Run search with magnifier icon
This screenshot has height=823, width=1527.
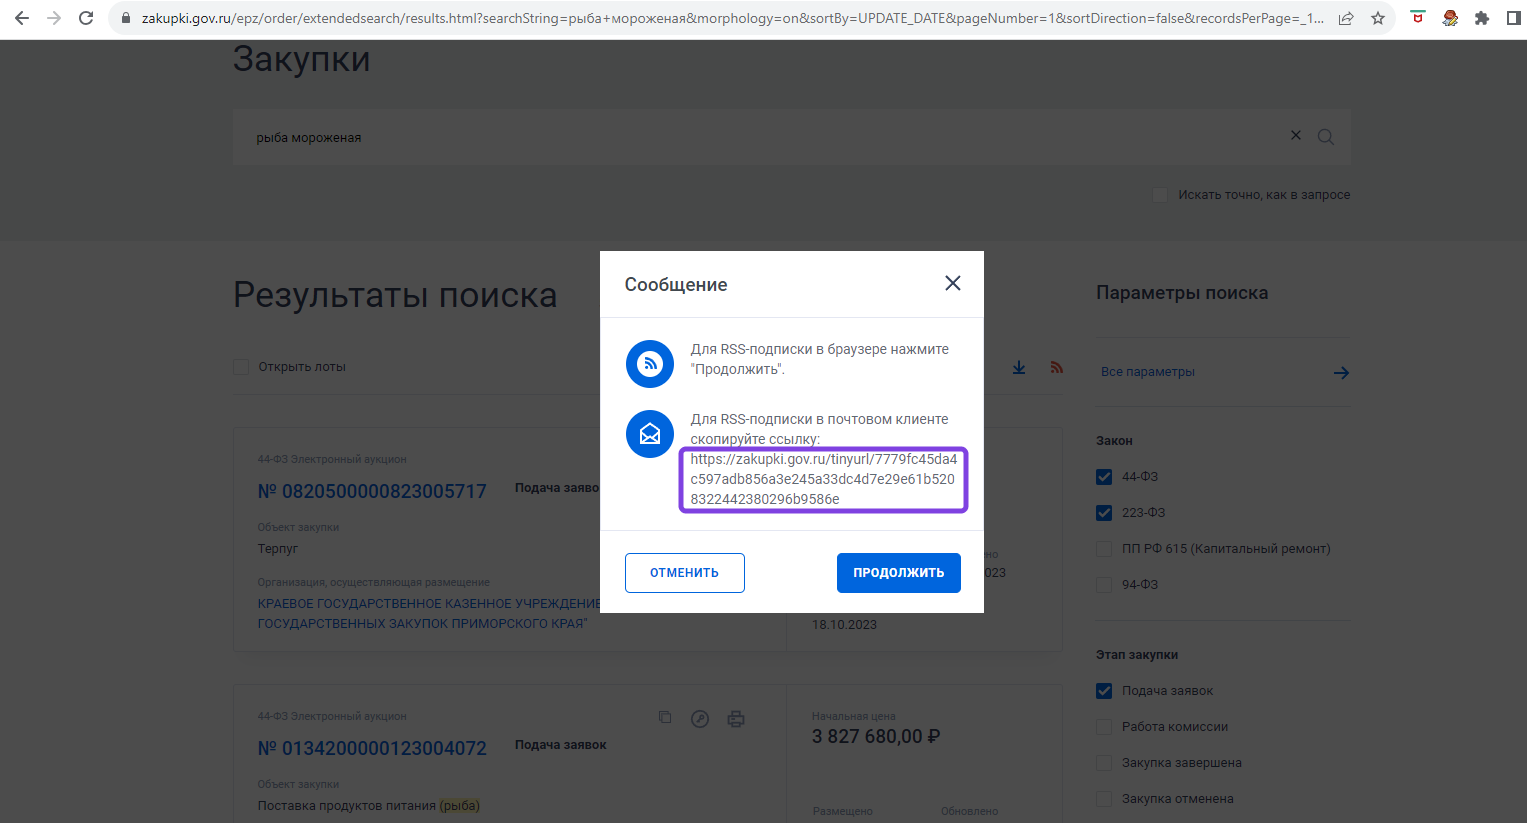coord(1326,137)
